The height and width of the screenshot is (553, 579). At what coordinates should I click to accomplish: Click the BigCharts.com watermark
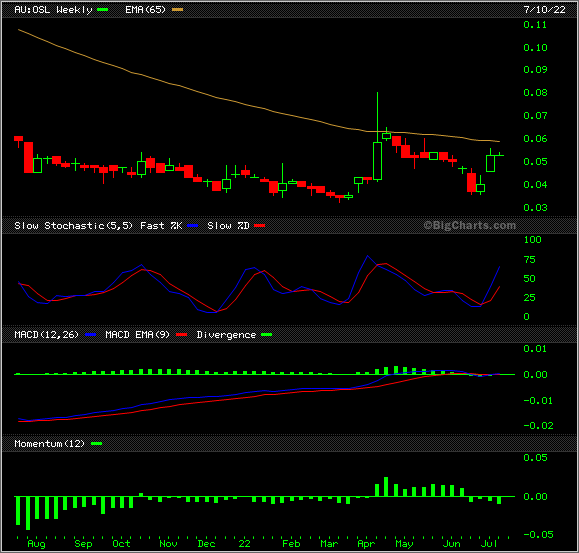tap(470, 225)
